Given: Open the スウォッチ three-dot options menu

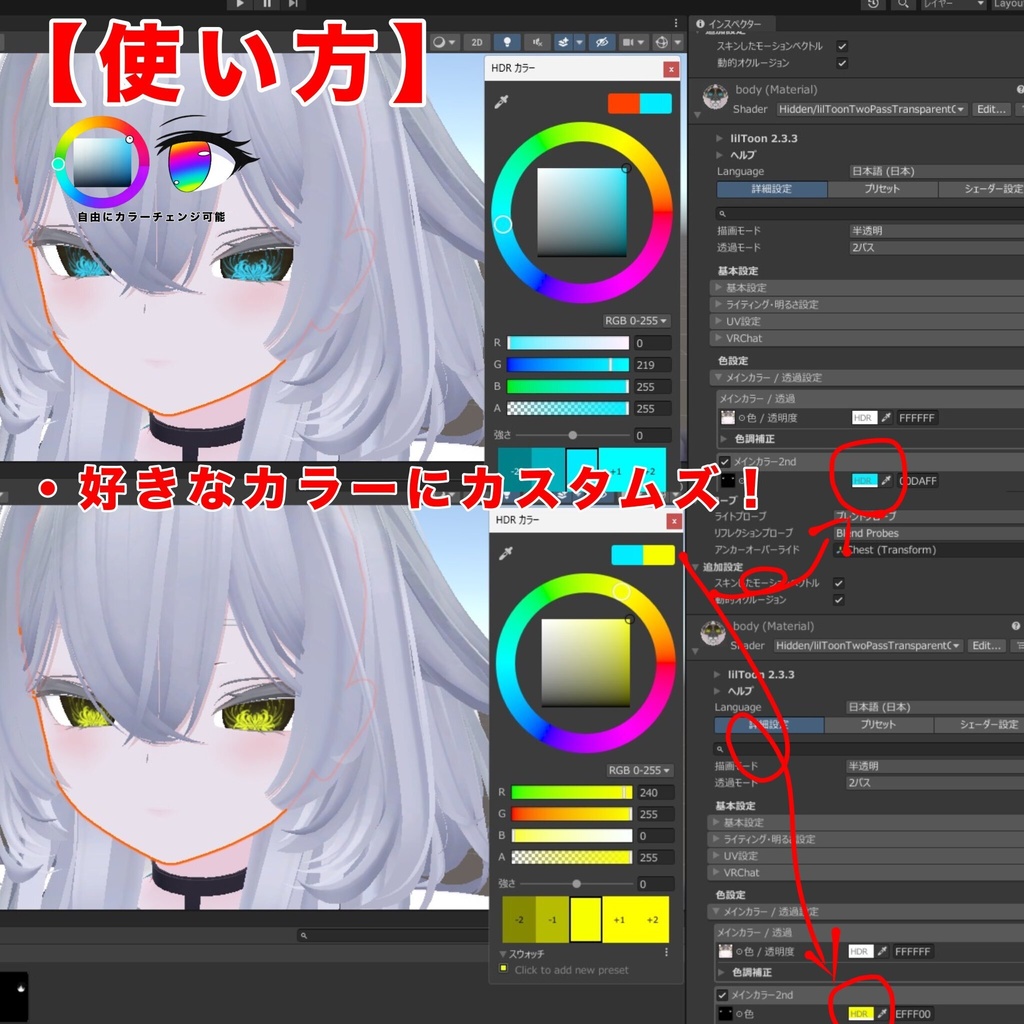Looking at the screenshot, I should 666,953.
